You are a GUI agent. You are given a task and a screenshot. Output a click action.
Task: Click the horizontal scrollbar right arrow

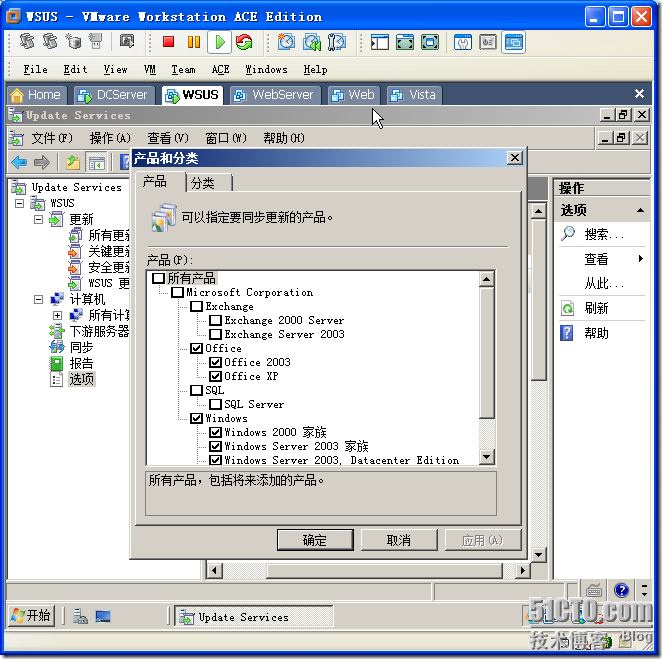pyautogui.click(x=523, y=571)
